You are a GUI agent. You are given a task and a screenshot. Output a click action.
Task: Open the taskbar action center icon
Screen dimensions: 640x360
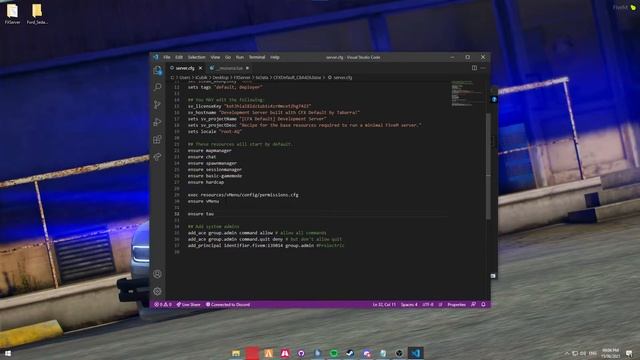629,353
